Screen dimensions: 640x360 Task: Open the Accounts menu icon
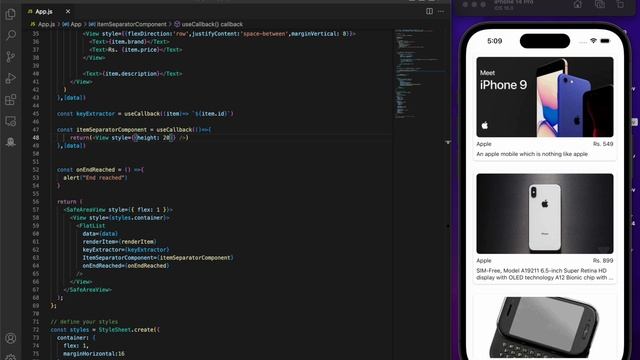11,338
